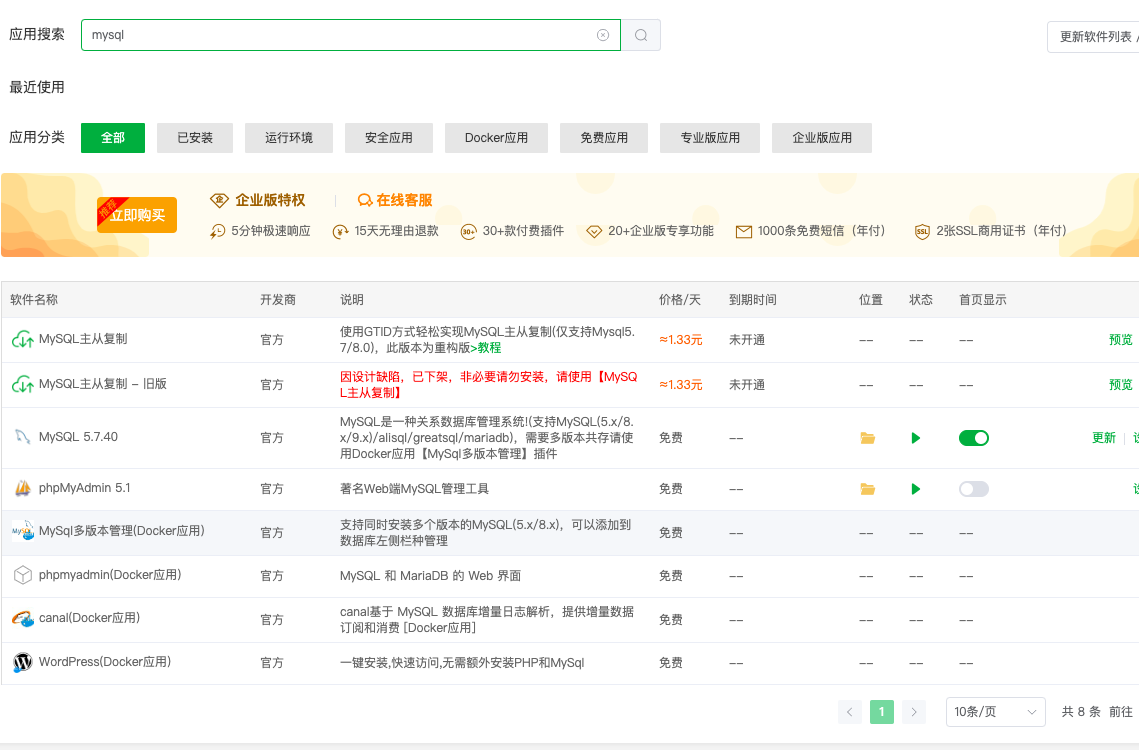Open the phpMyAdmin 5.1 folder location

pos(867,489)
